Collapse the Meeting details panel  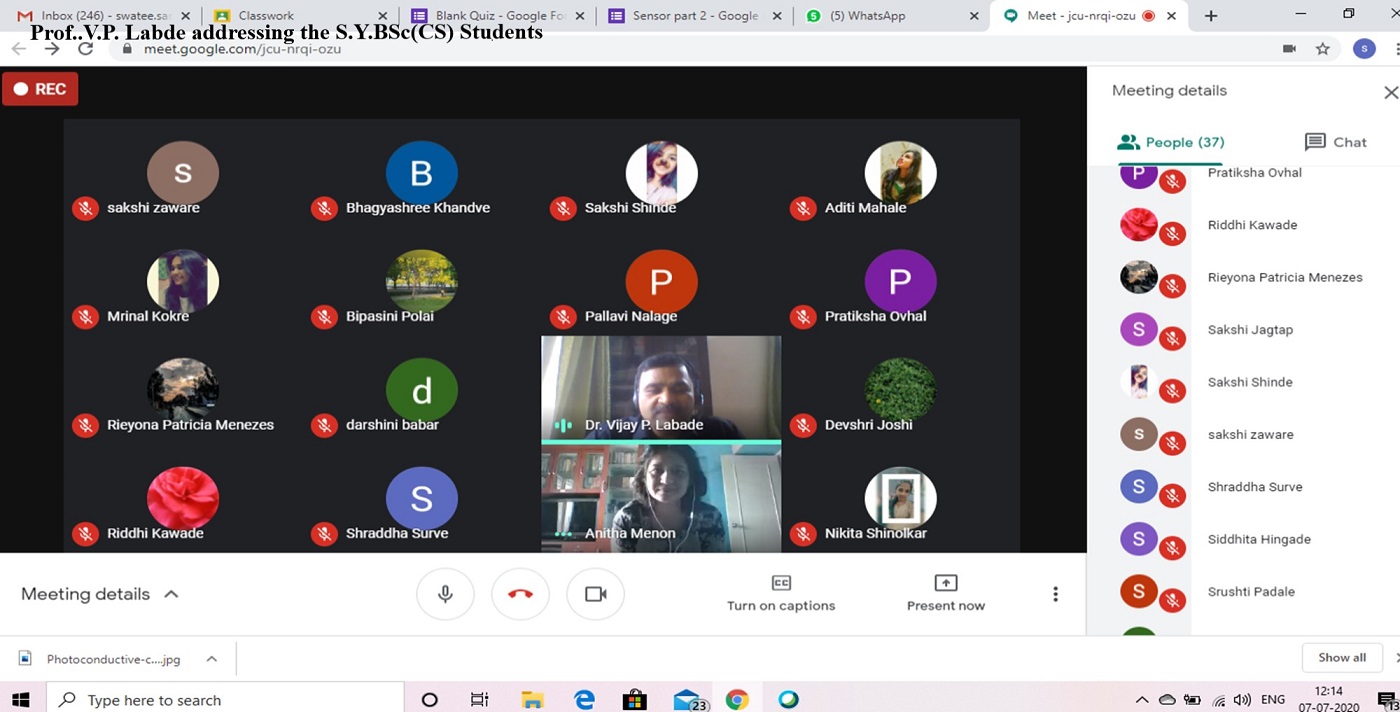coord(170,593)
